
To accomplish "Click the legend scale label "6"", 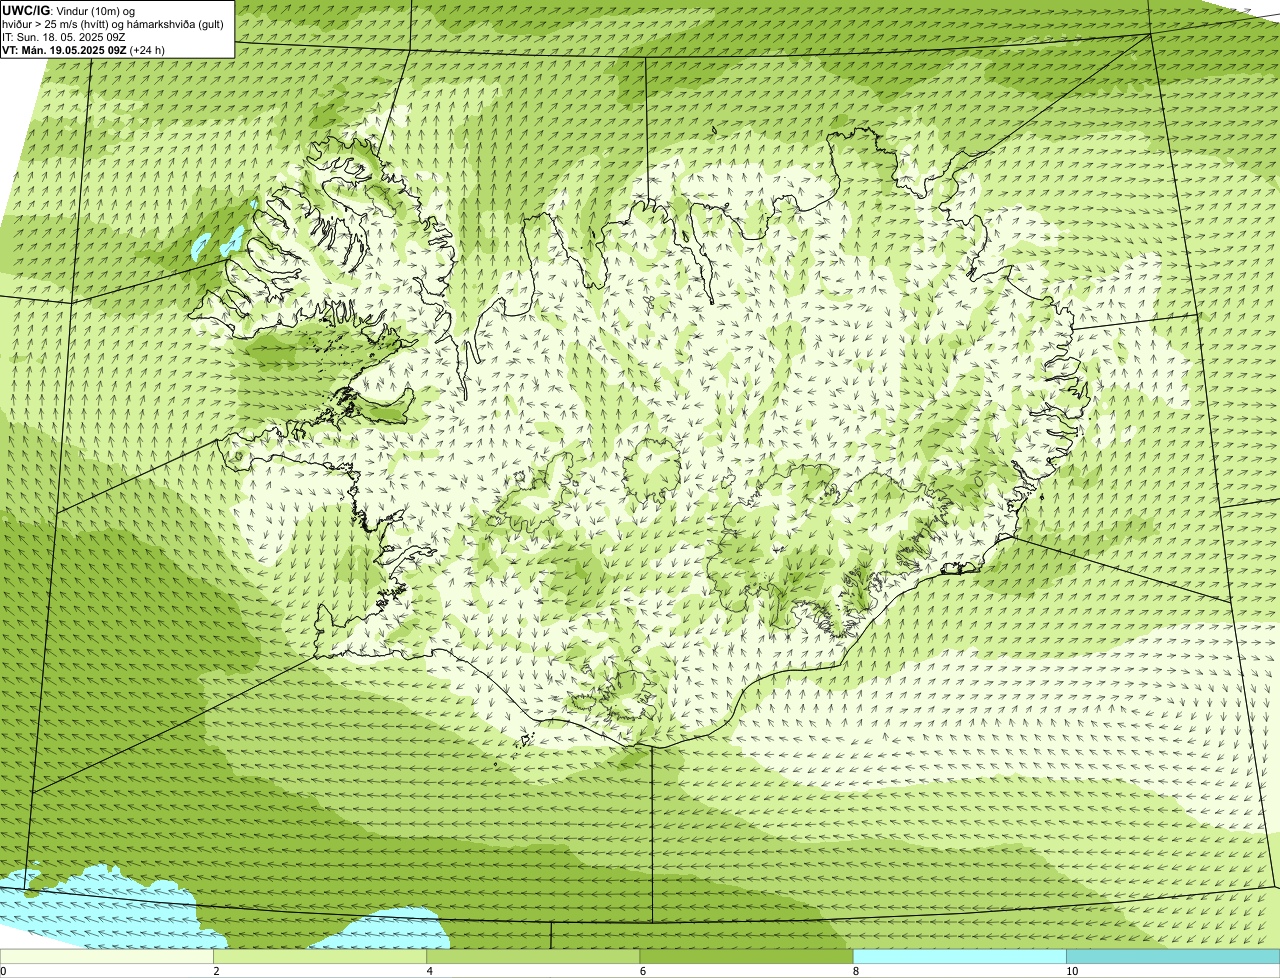I will [643, 971].
